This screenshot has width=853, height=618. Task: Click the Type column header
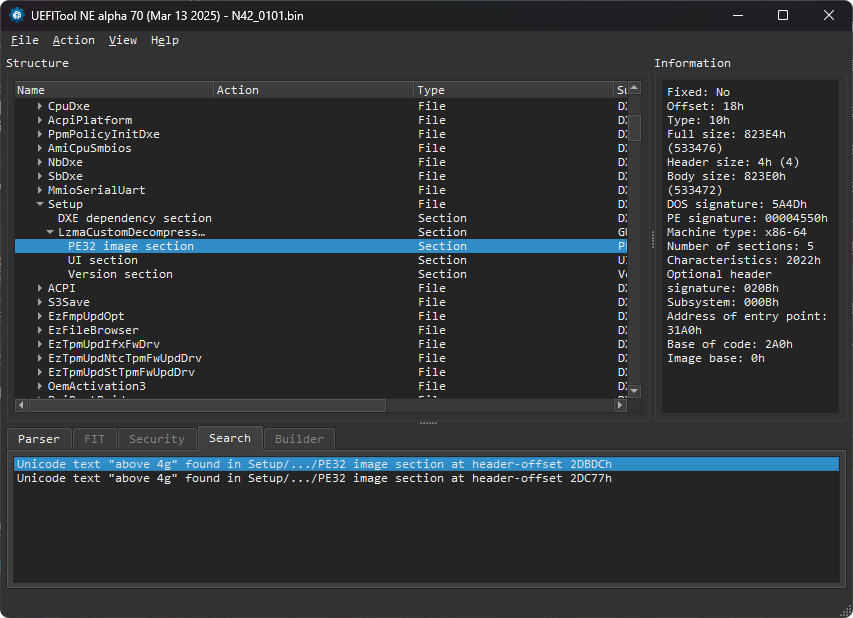point(514,90)
